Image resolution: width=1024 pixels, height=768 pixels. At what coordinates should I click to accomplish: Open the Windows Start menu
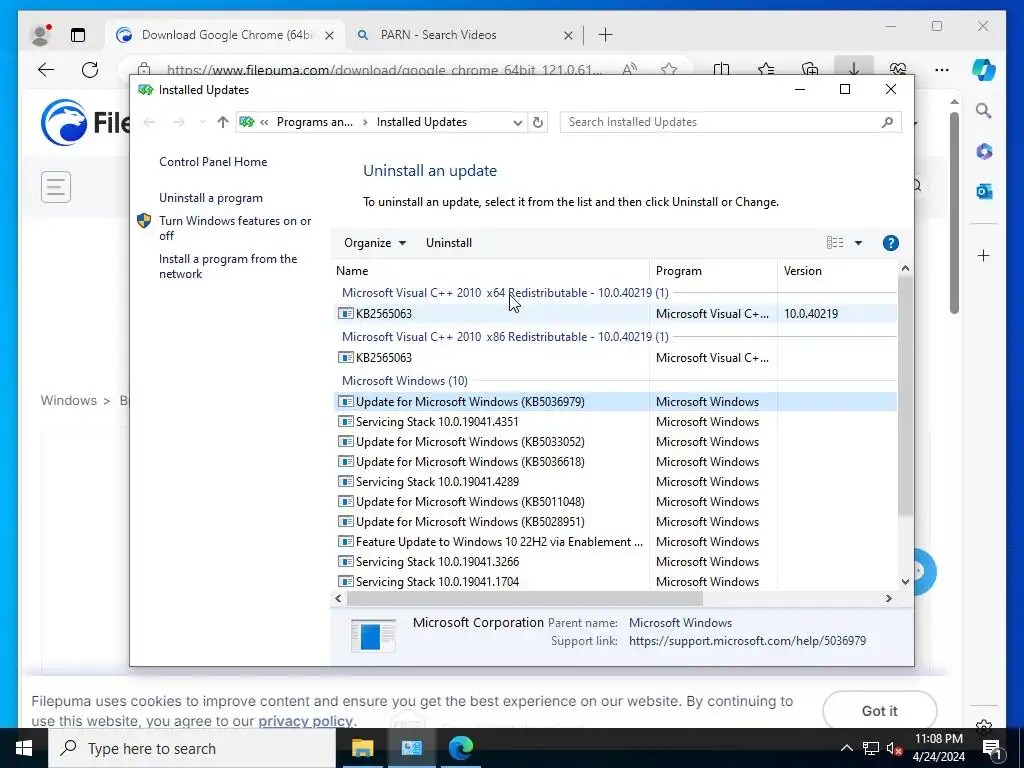[x=24, y=748]
